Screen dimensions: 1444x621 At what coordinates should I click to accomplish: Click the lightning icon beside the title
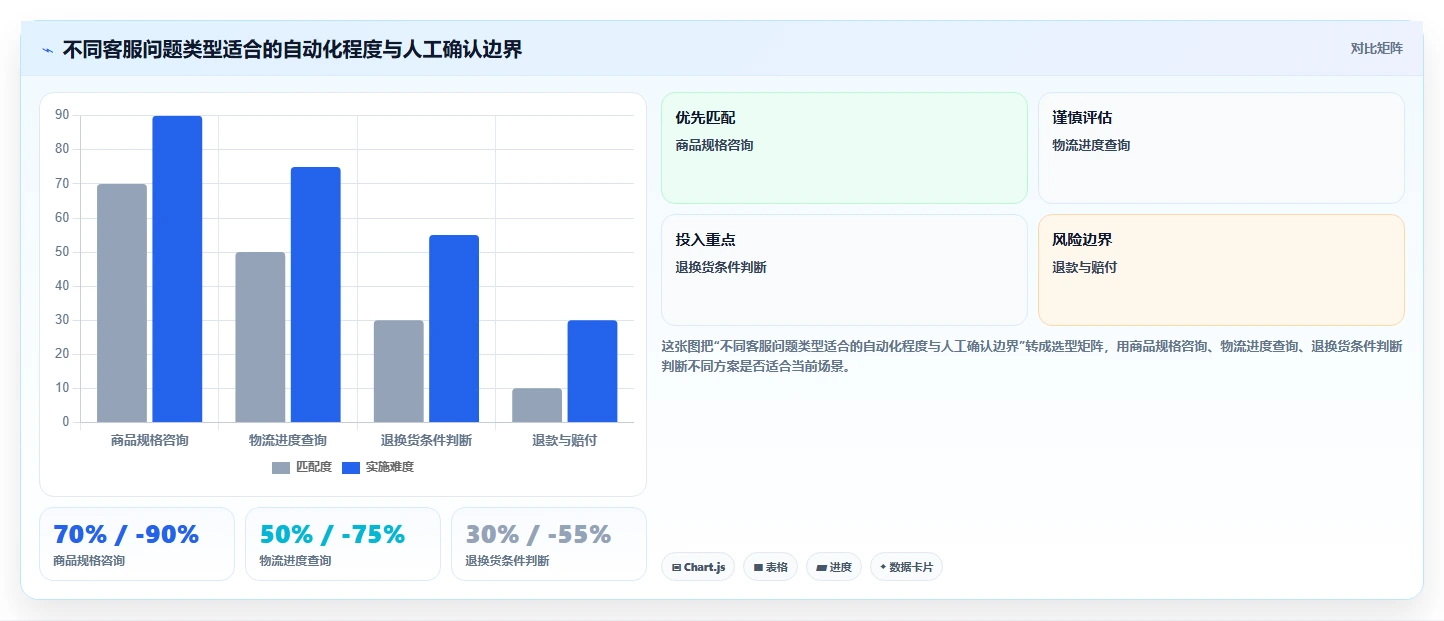(47, 50)
